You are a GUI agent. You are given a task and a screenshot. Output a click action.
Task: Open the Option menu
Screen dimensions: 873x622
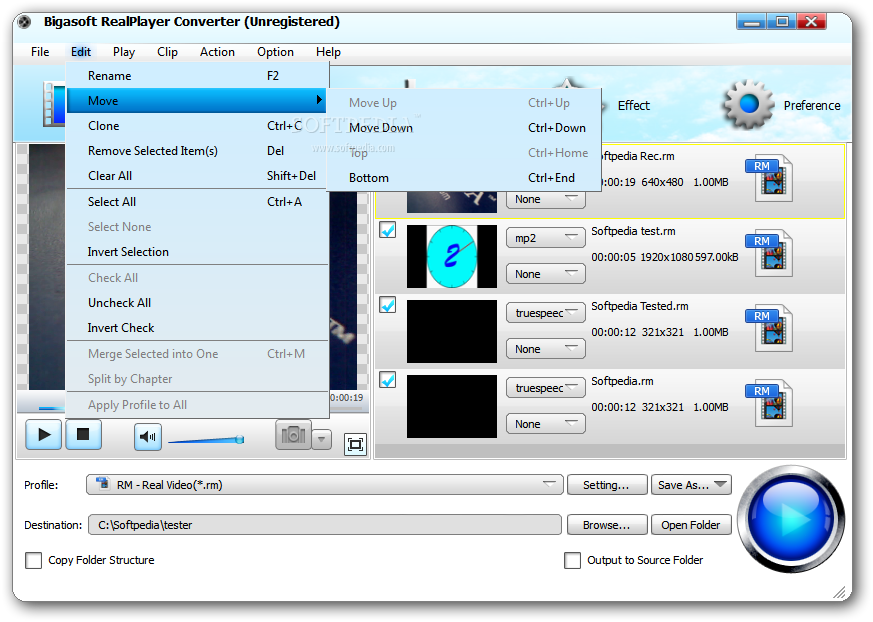275,52
